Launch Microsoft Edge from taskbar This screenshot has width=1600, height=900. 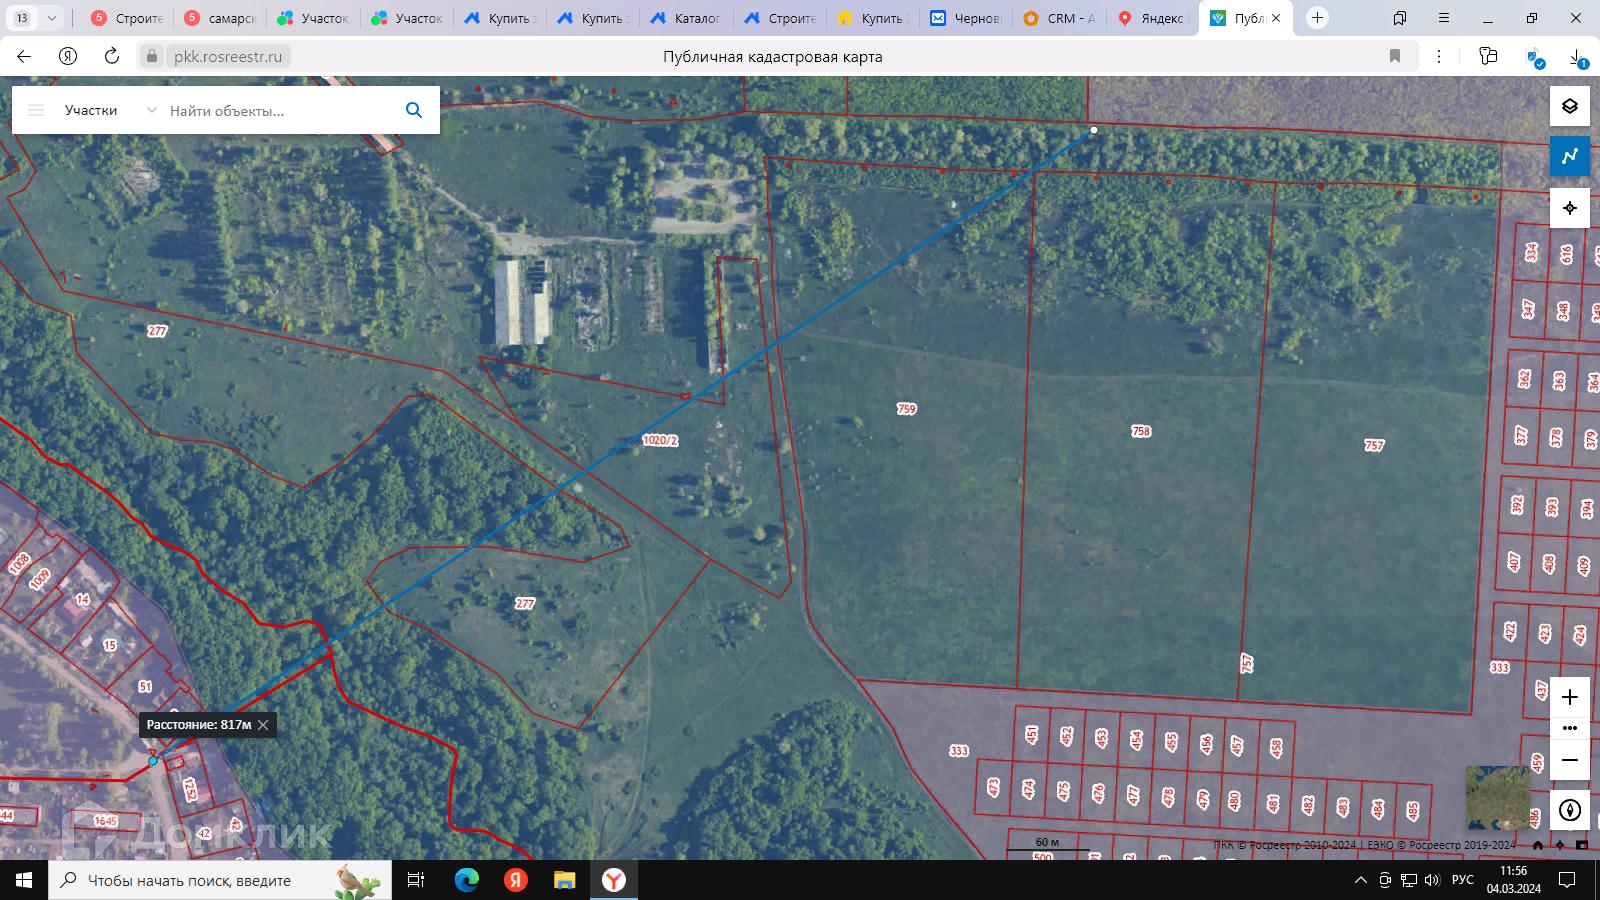(466, 880)
